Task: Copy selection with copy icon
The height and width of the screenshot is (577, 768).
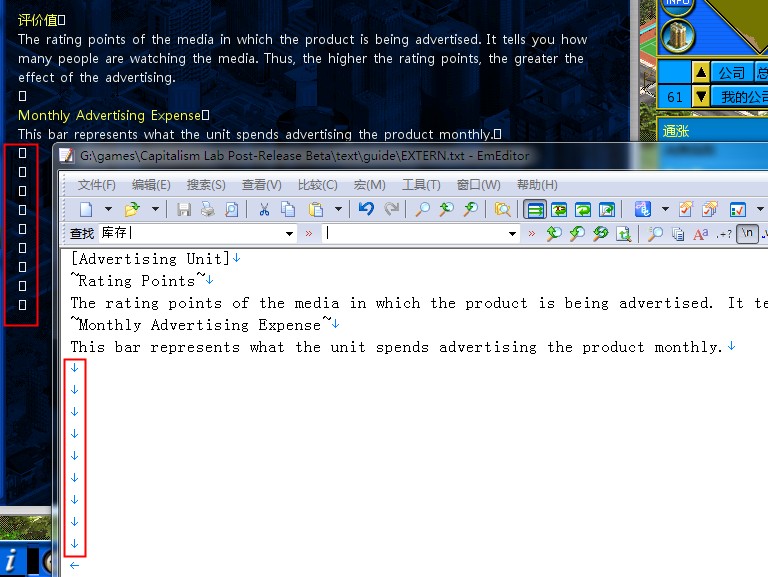Action: point(288,210)
